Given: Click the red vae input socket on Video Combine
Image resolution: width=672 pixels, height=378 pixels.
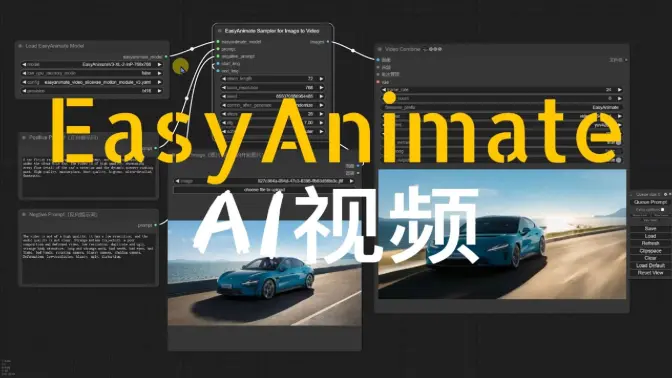Looking at the screenshot, I should click(378, 81).
